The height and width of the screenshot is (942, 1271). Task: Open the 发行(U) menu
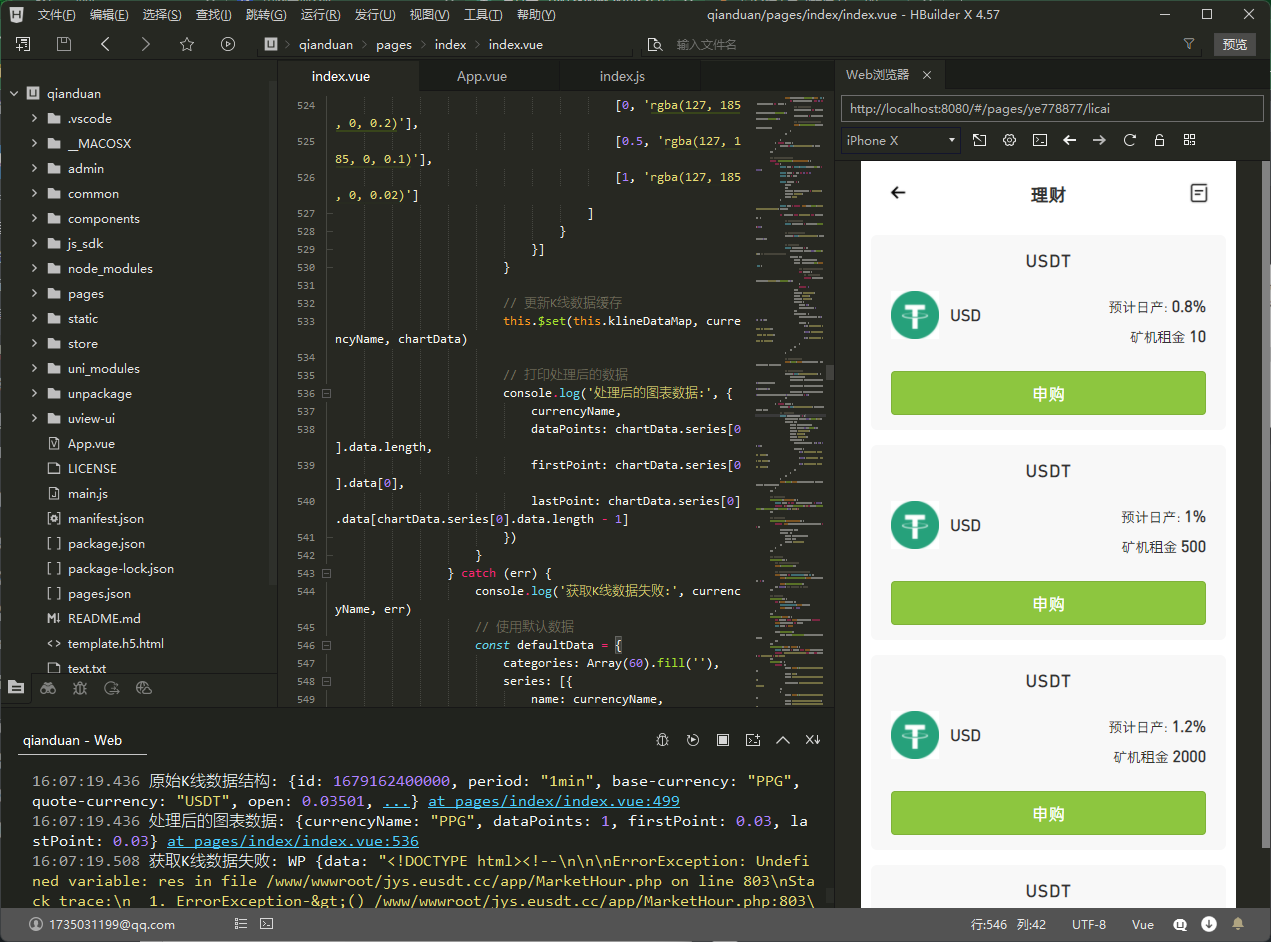pyautogui.click(x=375, y=15)
